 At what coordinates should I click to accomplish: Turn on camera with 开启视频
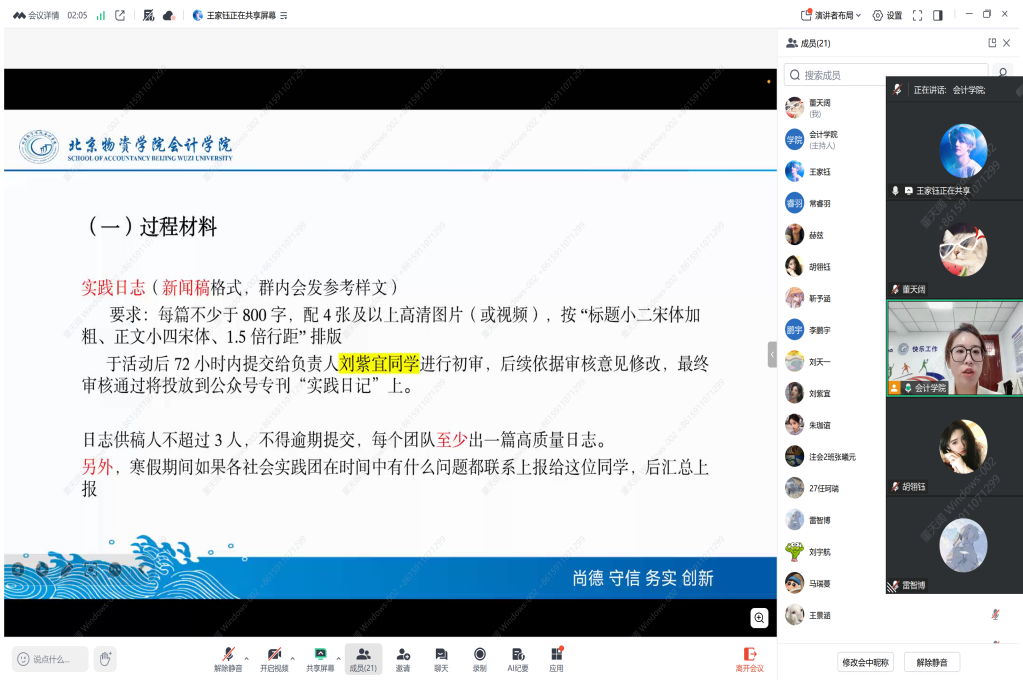[273, 655]
